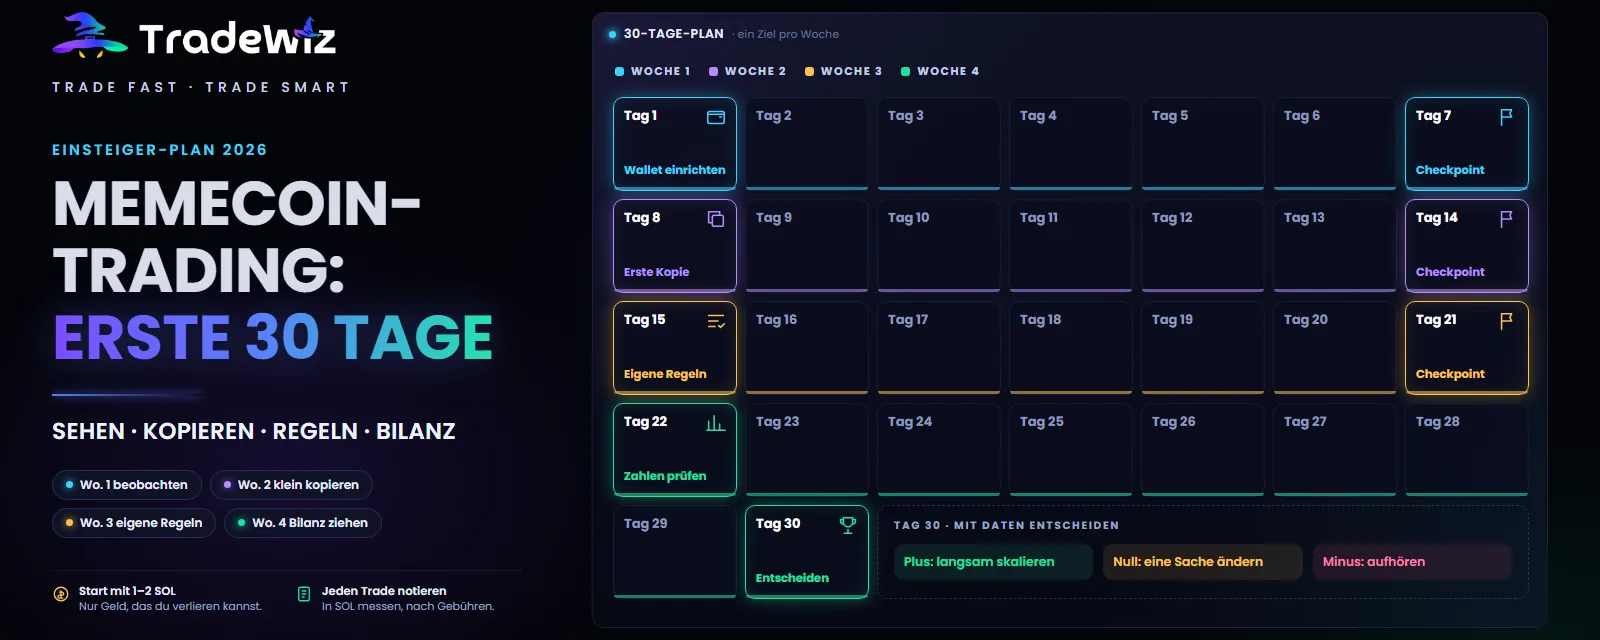This screenshot has width=1600, height=640.
Task: Click the flag icon in Tag 7
Action: click(1507, 117)
